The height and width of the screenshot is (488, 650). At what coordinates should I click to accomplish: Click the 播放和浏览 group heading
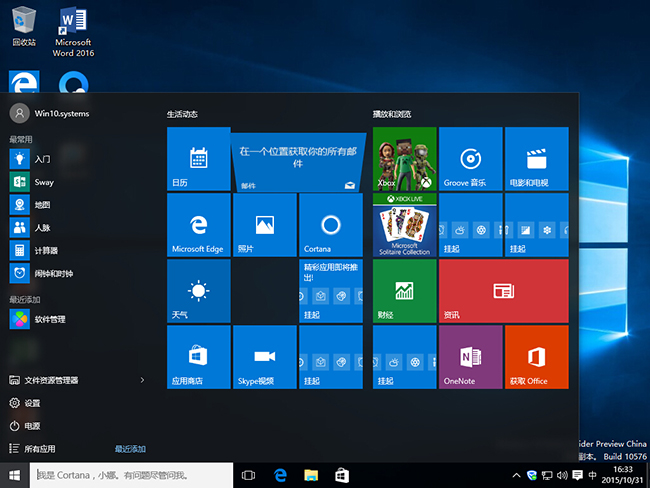click(x=392, y=114)
